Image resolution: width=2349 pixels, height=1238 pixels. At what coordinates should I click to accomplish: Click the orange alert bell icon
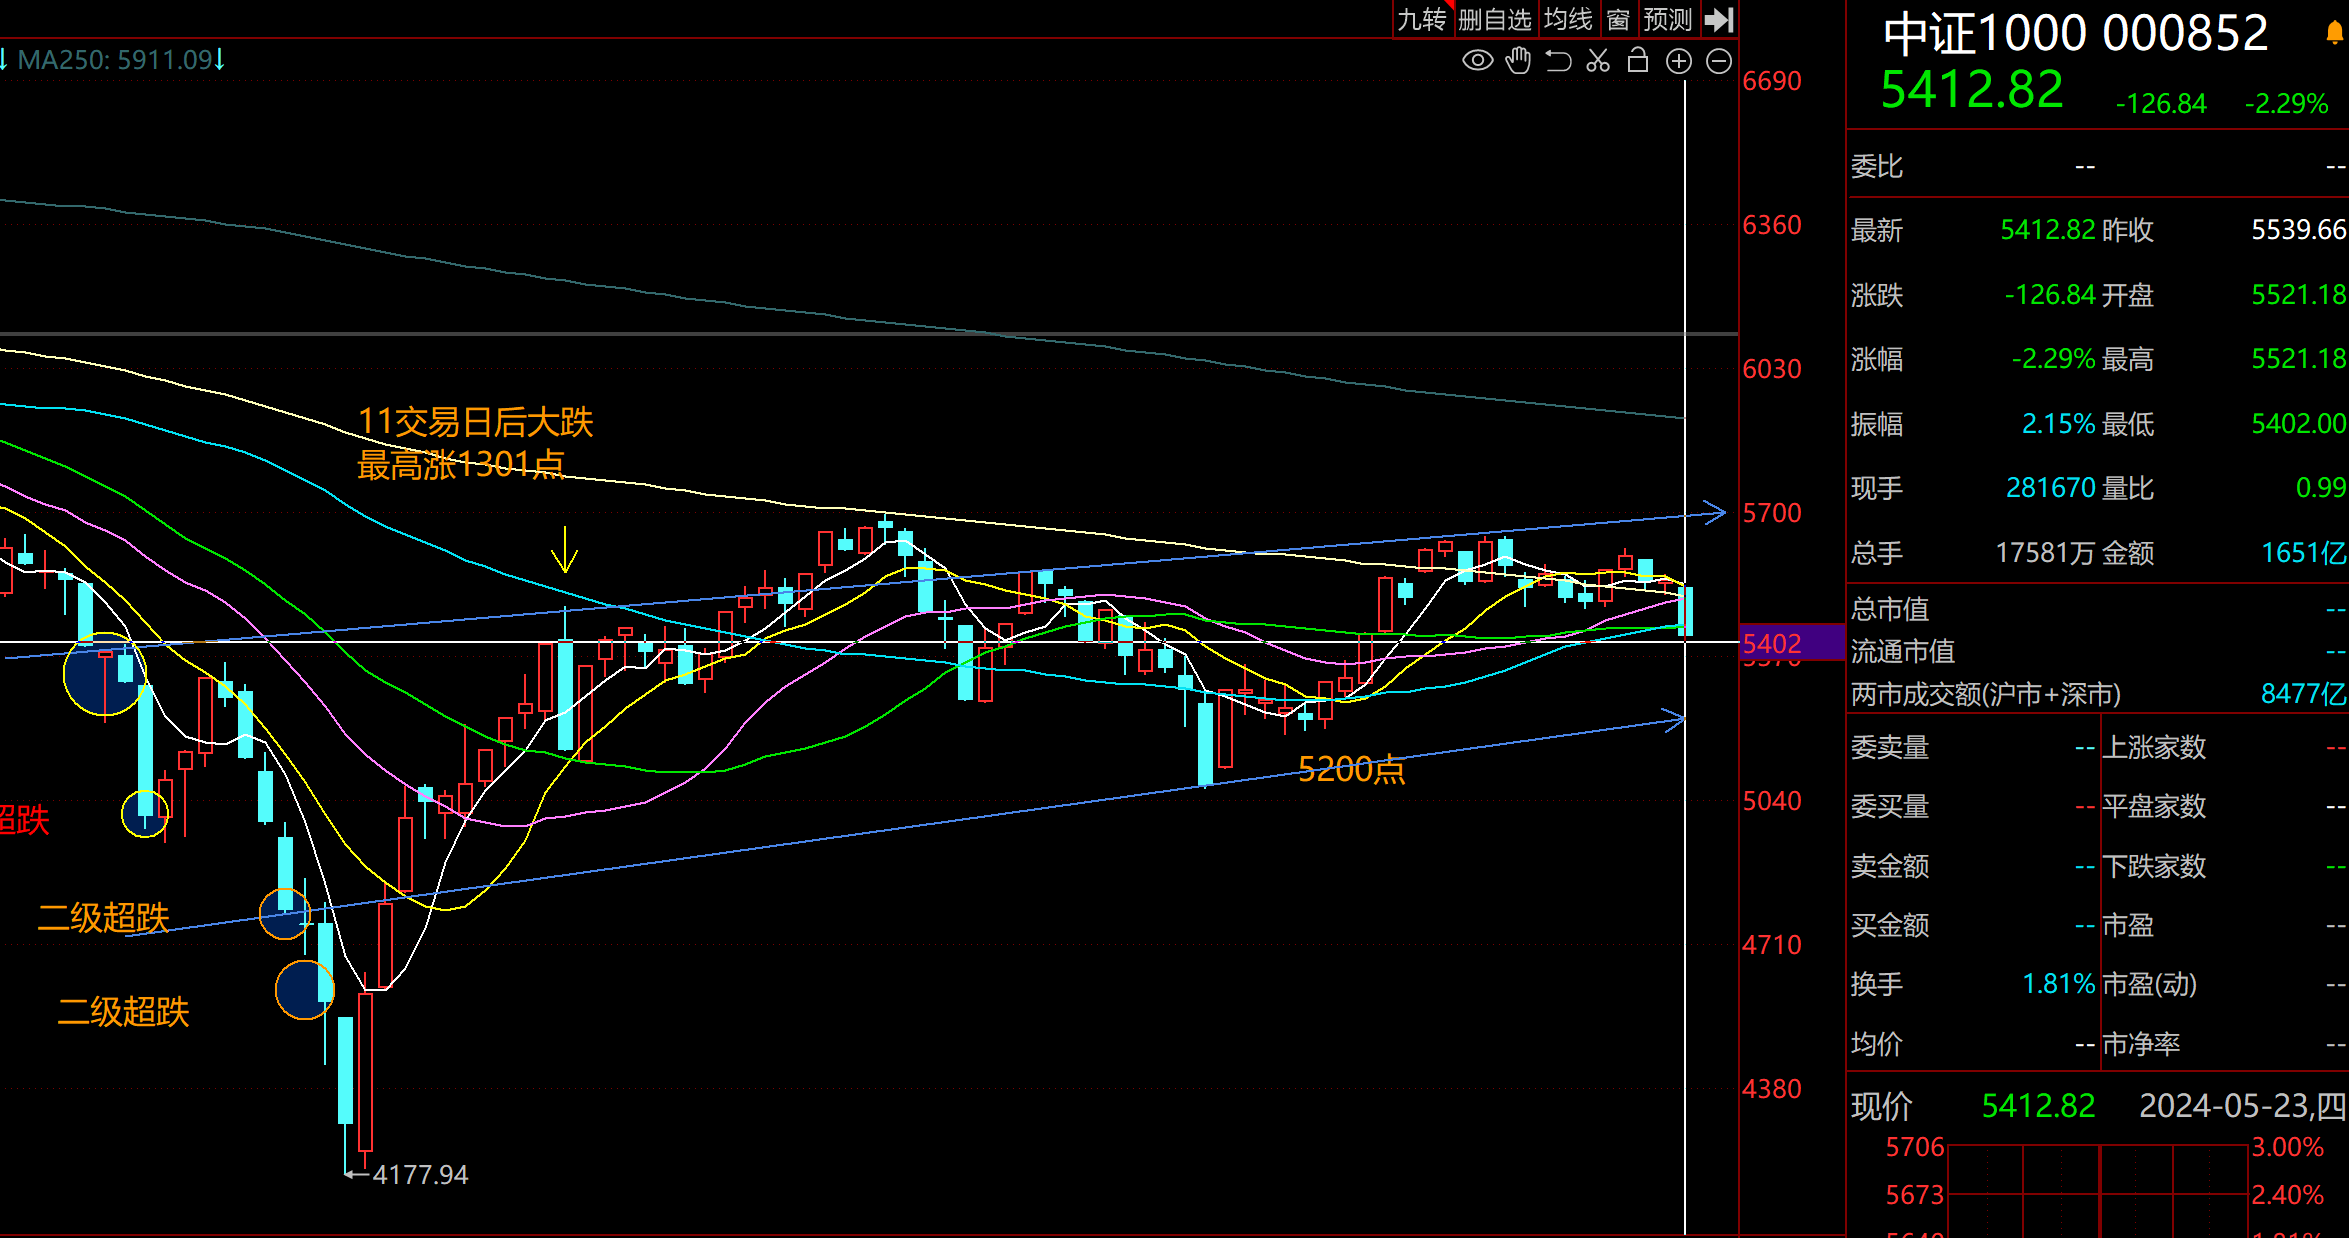[x=2334, y=33]
